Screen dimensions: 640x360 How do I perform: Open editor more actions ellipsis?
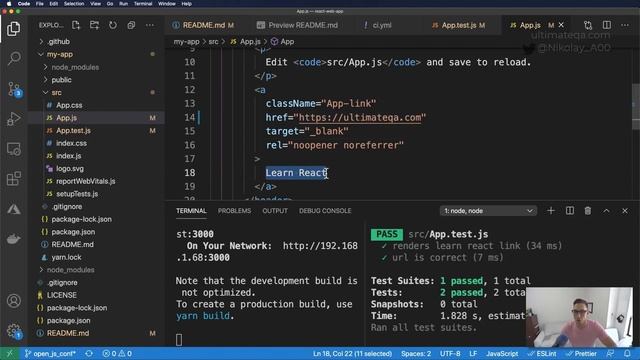point(625,25)
